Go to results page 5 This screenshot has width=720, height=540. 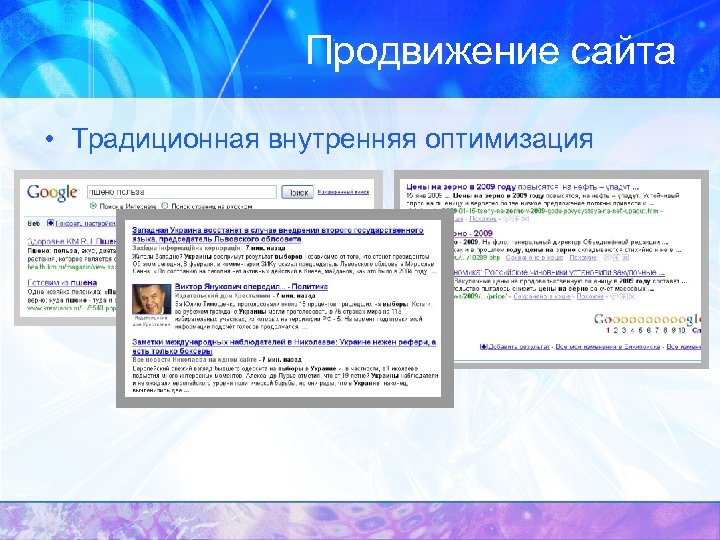641,330
